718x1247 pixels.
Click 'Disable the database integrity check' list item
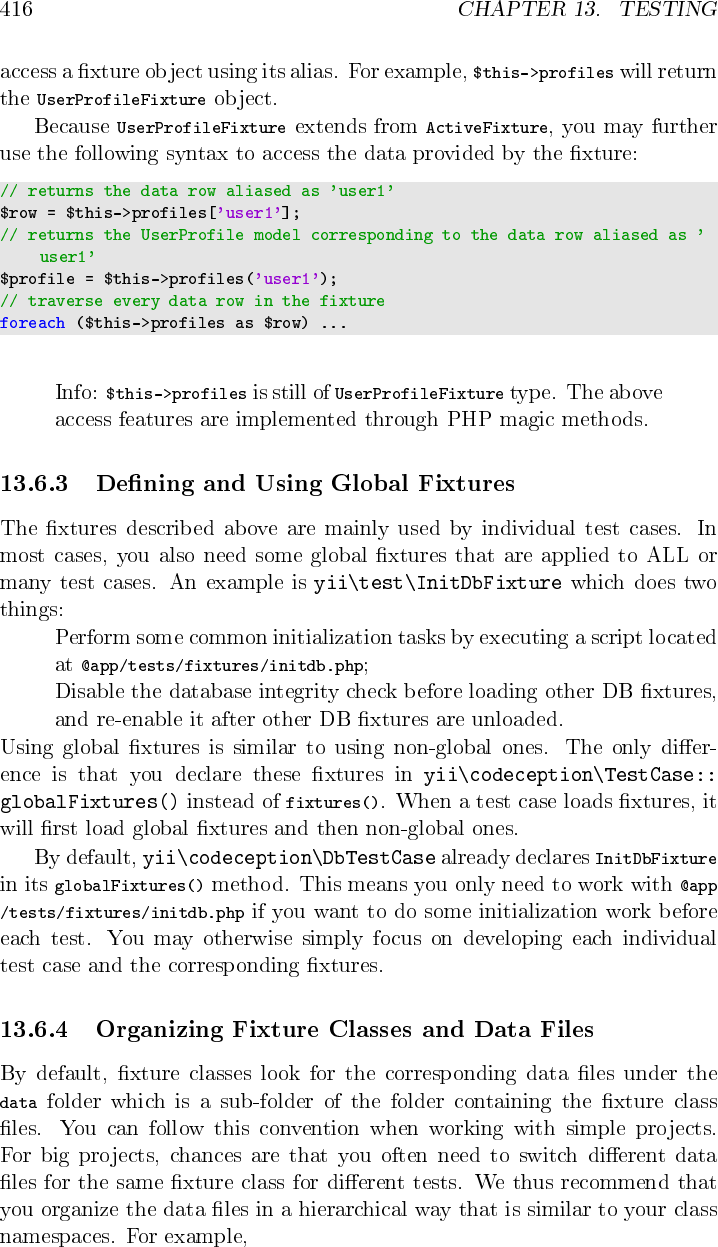click(x=386, y=705)
